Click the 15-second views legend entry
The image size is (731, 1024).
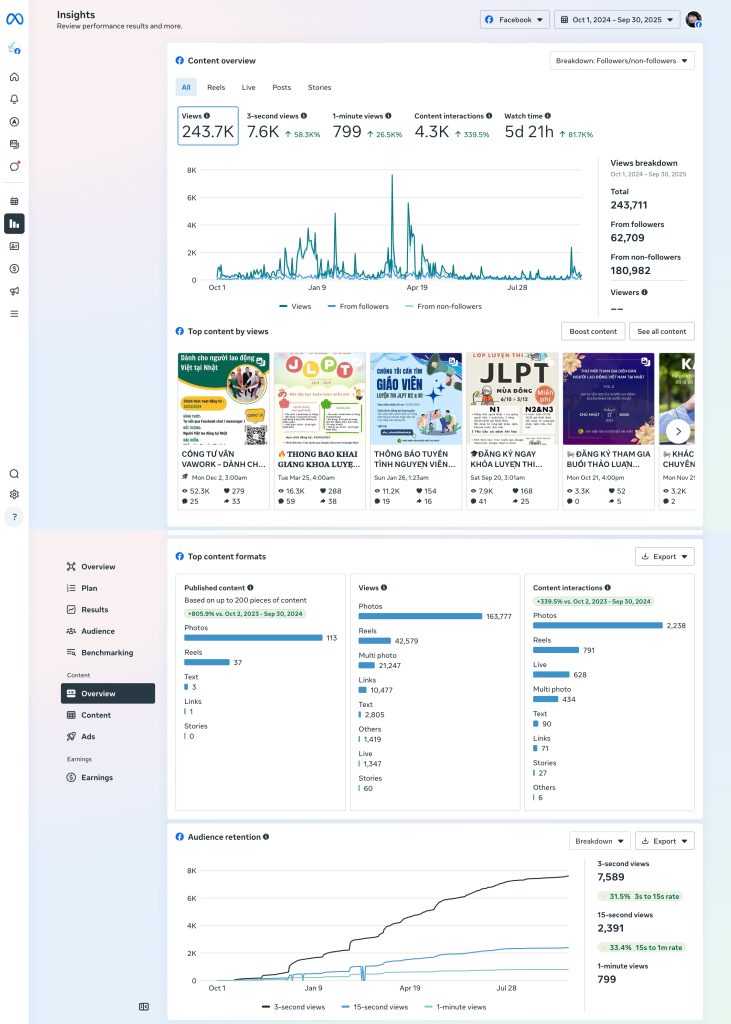(x=374, y=1007)
